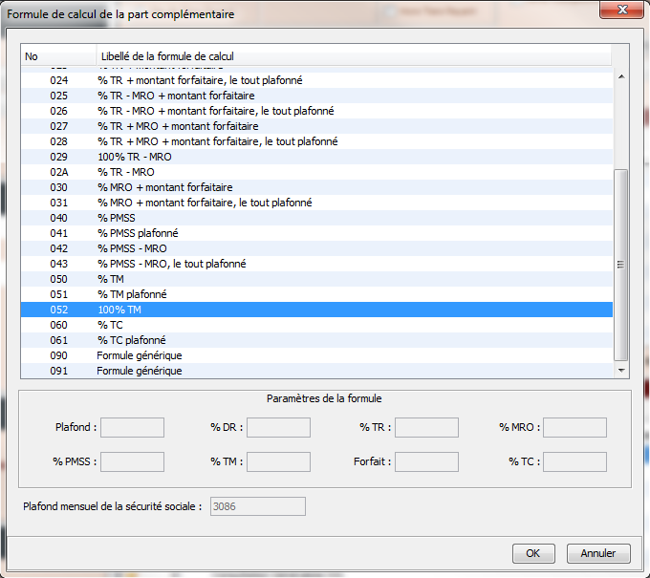Click the % DR input field
This screenshot has width=650, height=578.
click(279, 428)
